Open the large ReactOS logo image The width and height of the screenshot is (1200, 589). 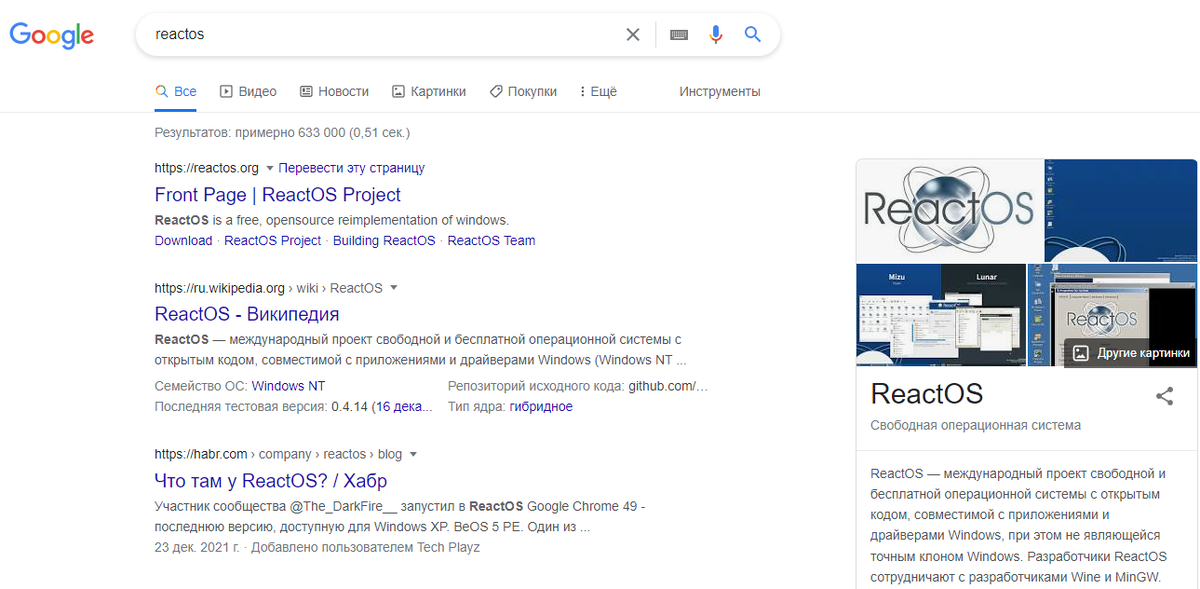[949, 210]
